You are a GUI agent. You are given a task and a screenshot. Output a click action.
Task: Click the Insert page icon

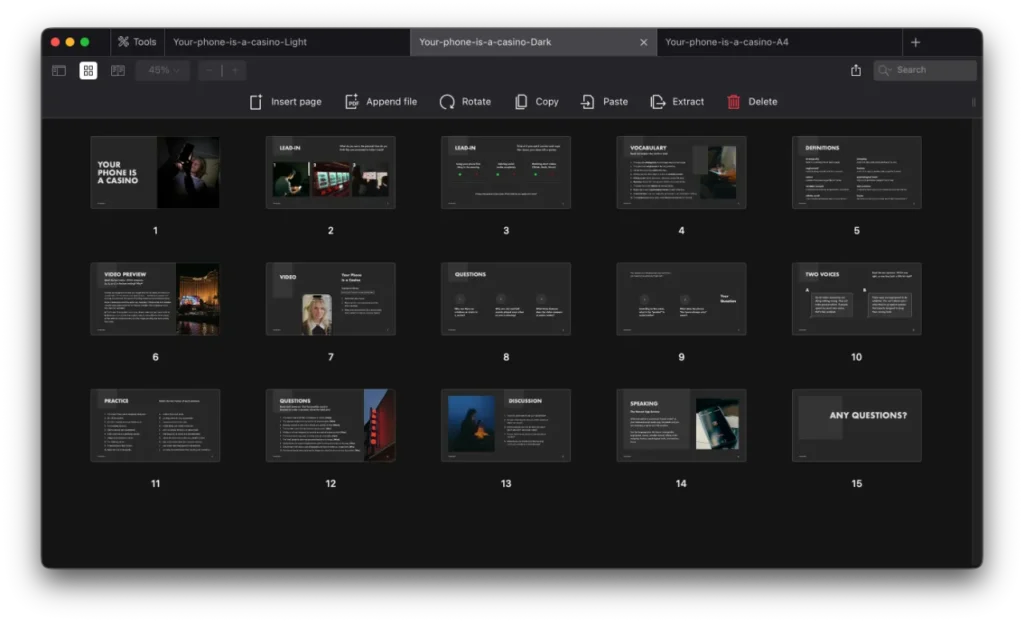pos(256,102)
